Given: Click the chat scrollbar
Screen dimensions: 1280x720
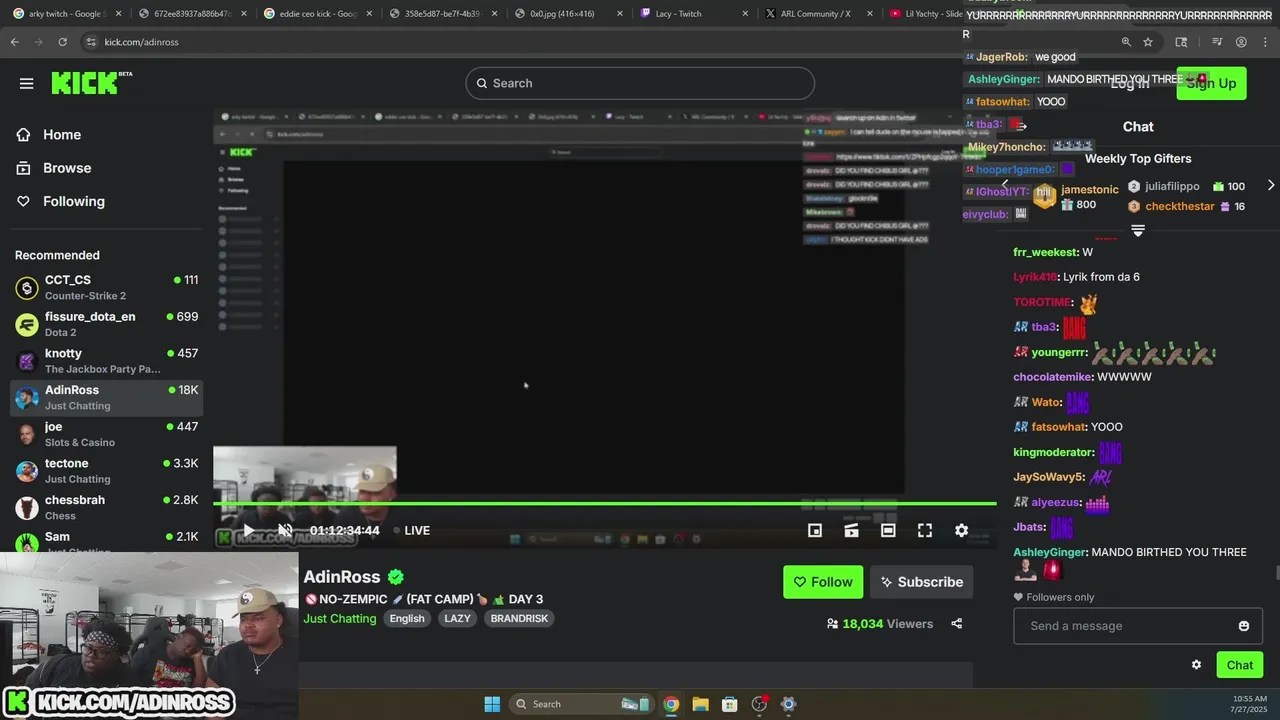Looking at the screenshot, I should [x=1276, y=572].
